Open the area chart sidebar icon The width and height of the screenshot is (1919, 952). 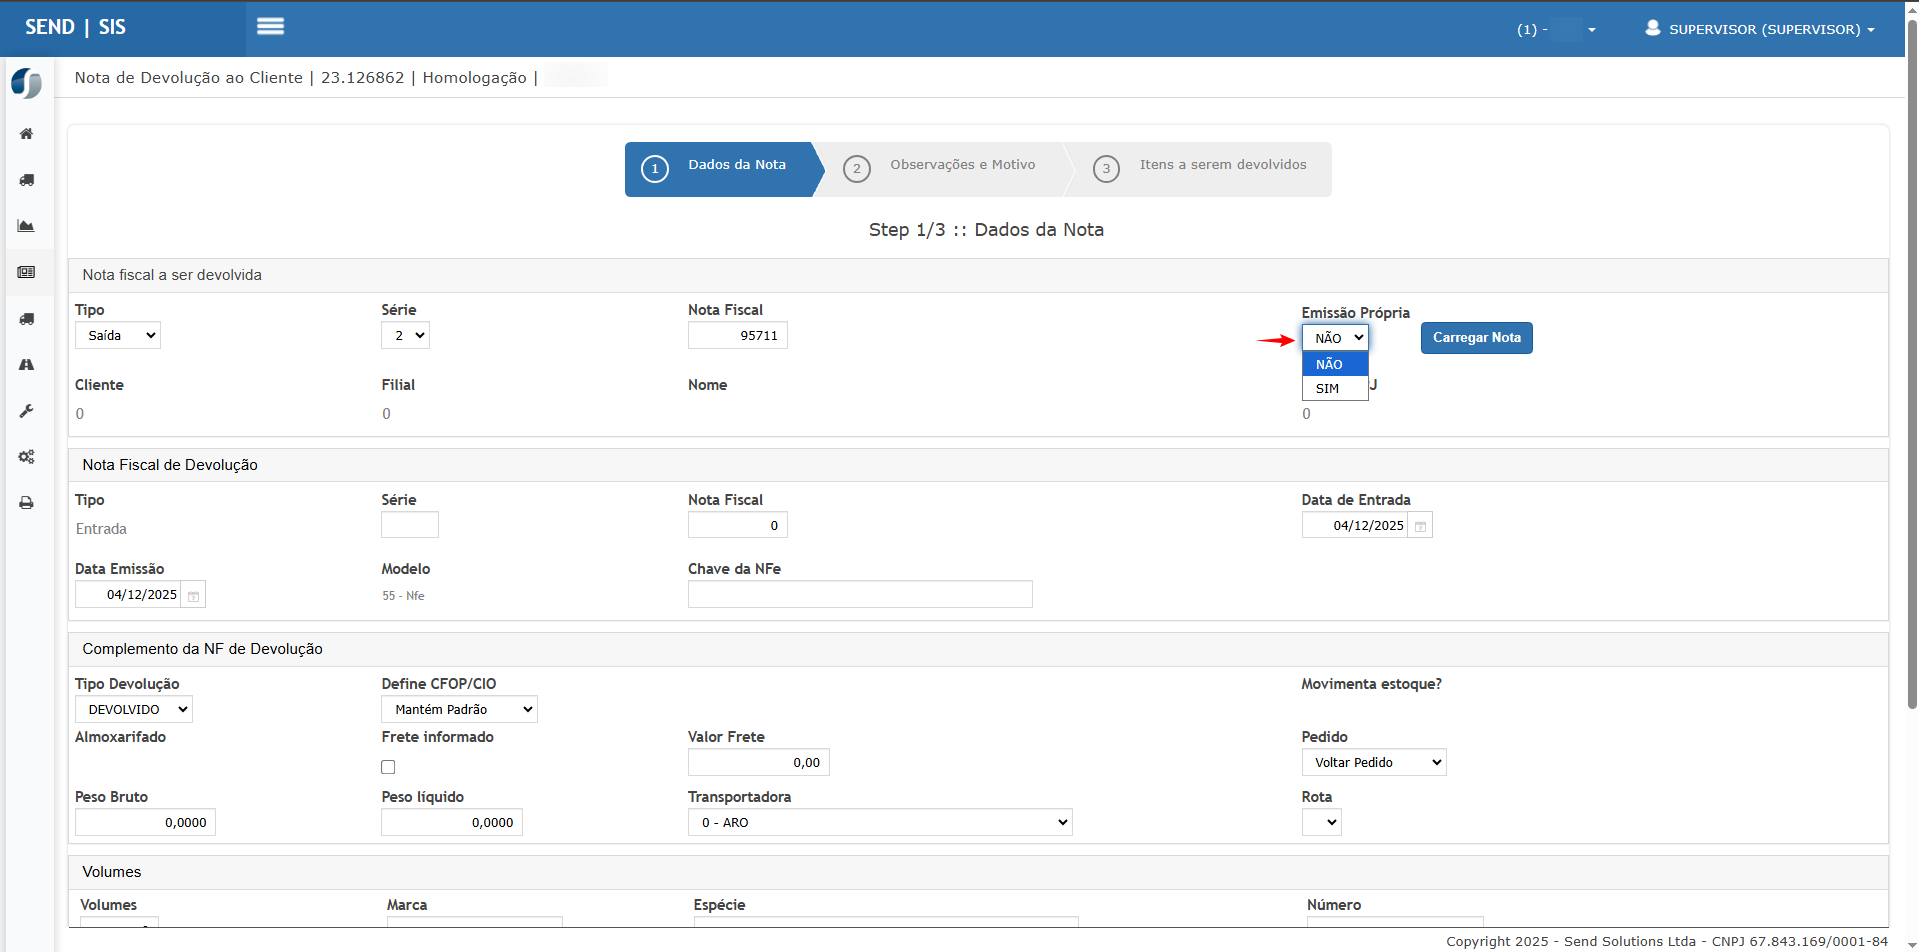pyautogui.click(x=27, y=226)
